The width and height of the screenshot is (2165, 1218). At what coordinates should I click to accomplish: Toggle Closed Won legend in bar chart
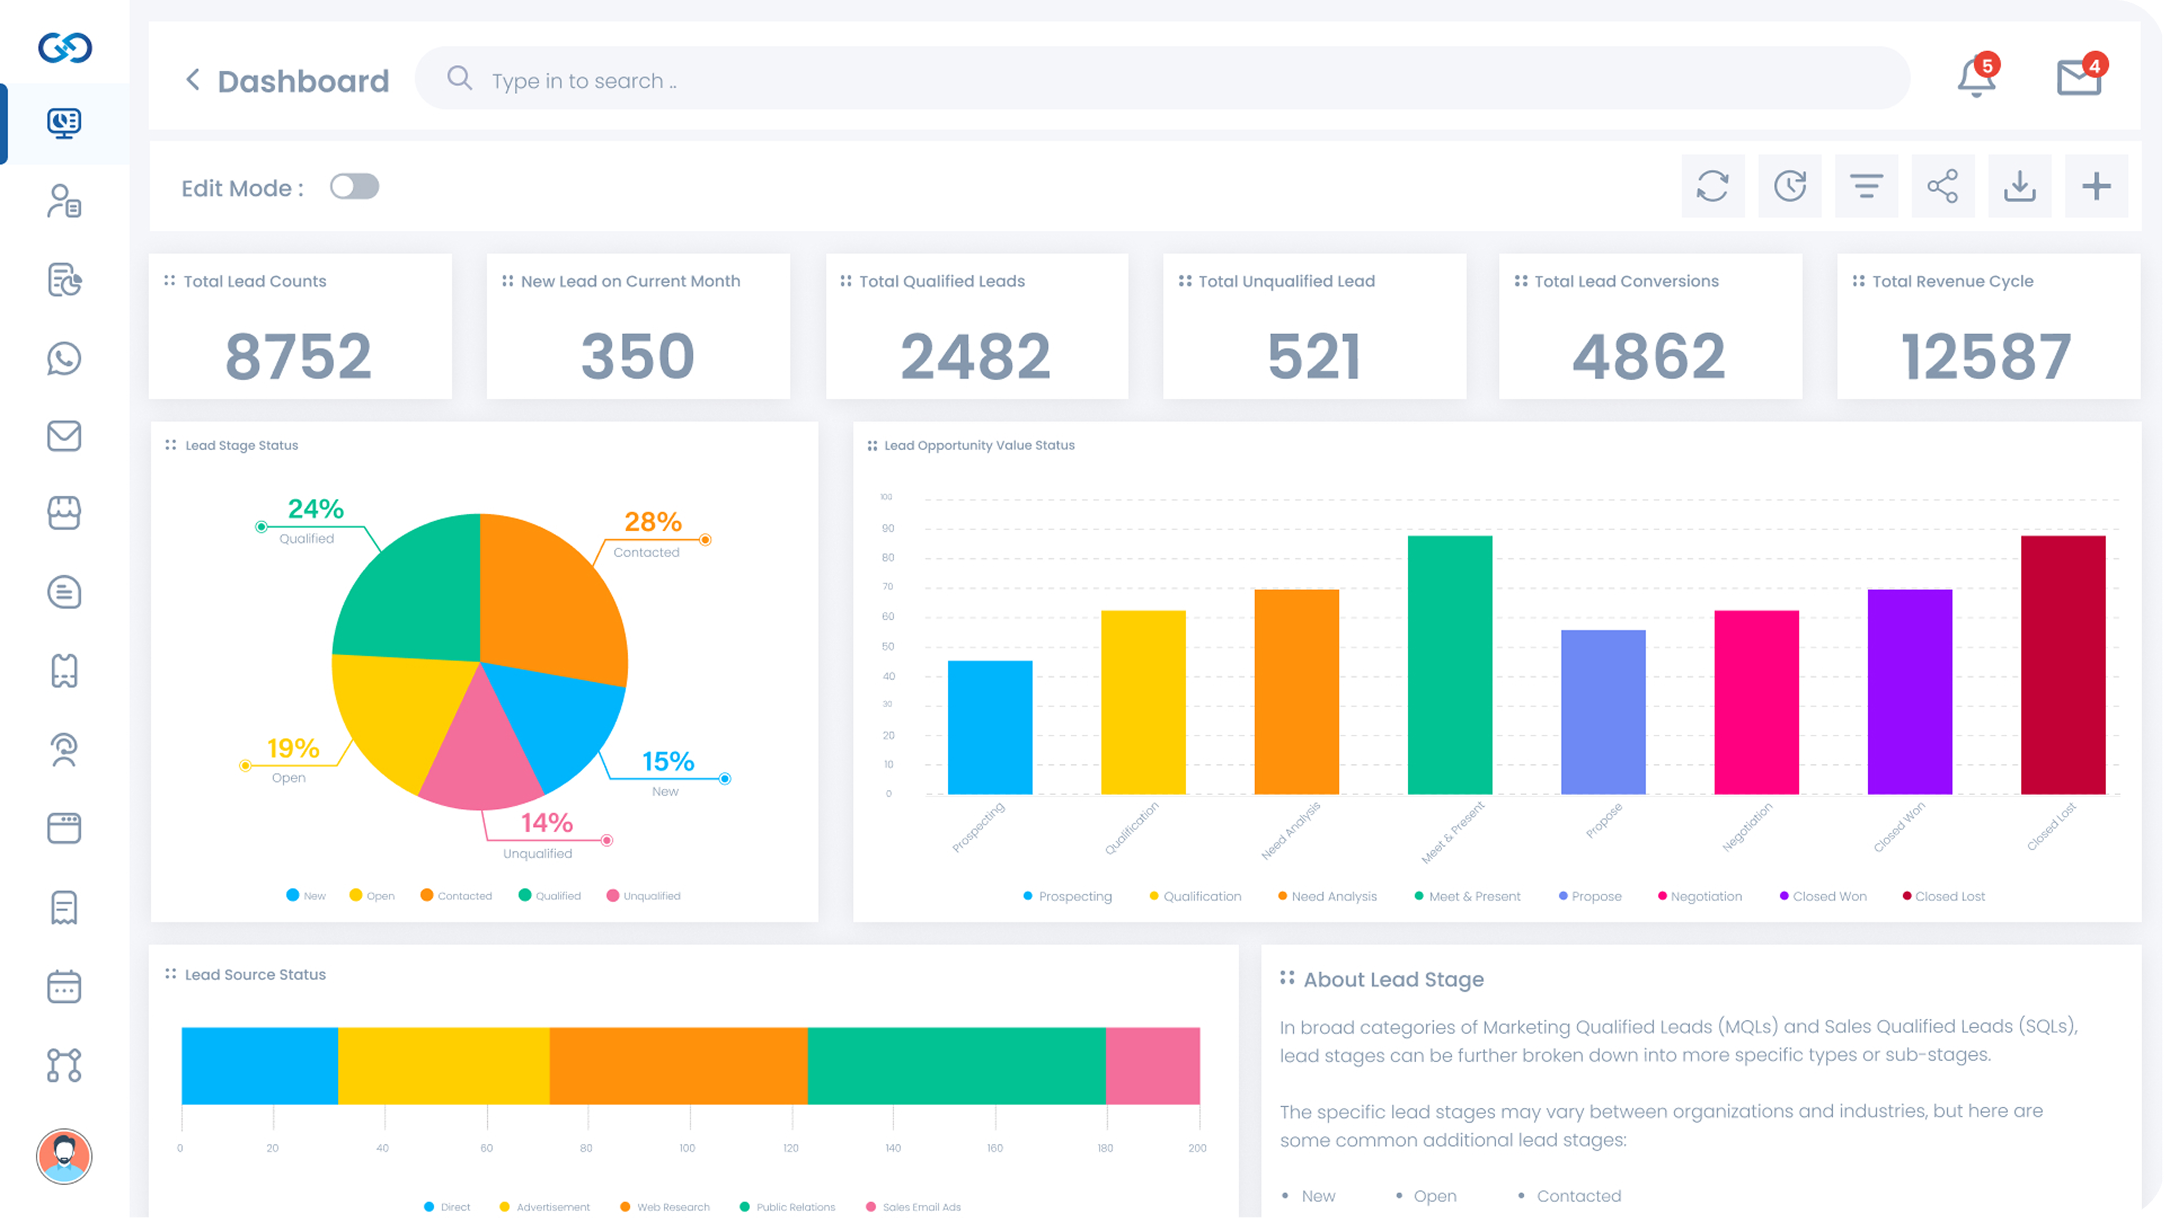point(1822,896)
